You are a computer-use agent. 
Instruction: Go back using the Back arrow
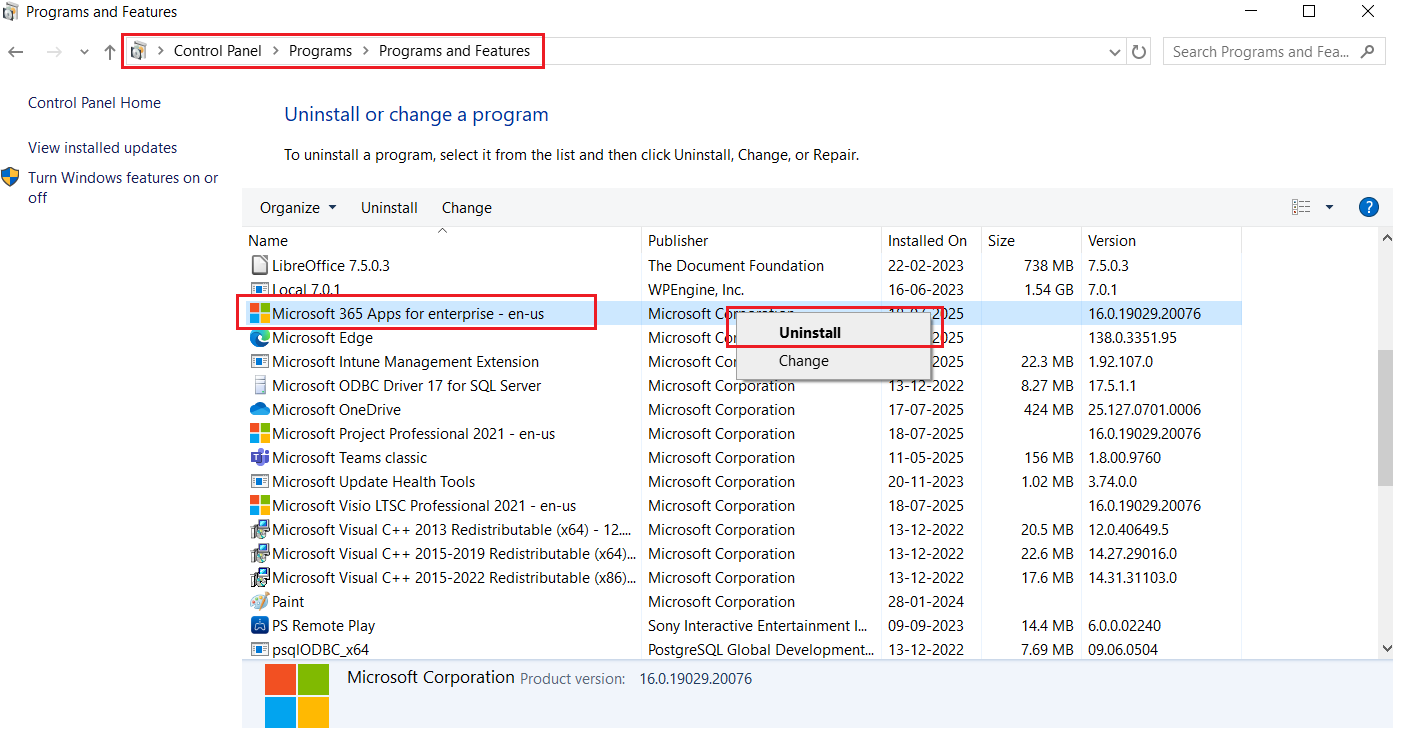tap(16, 52)
